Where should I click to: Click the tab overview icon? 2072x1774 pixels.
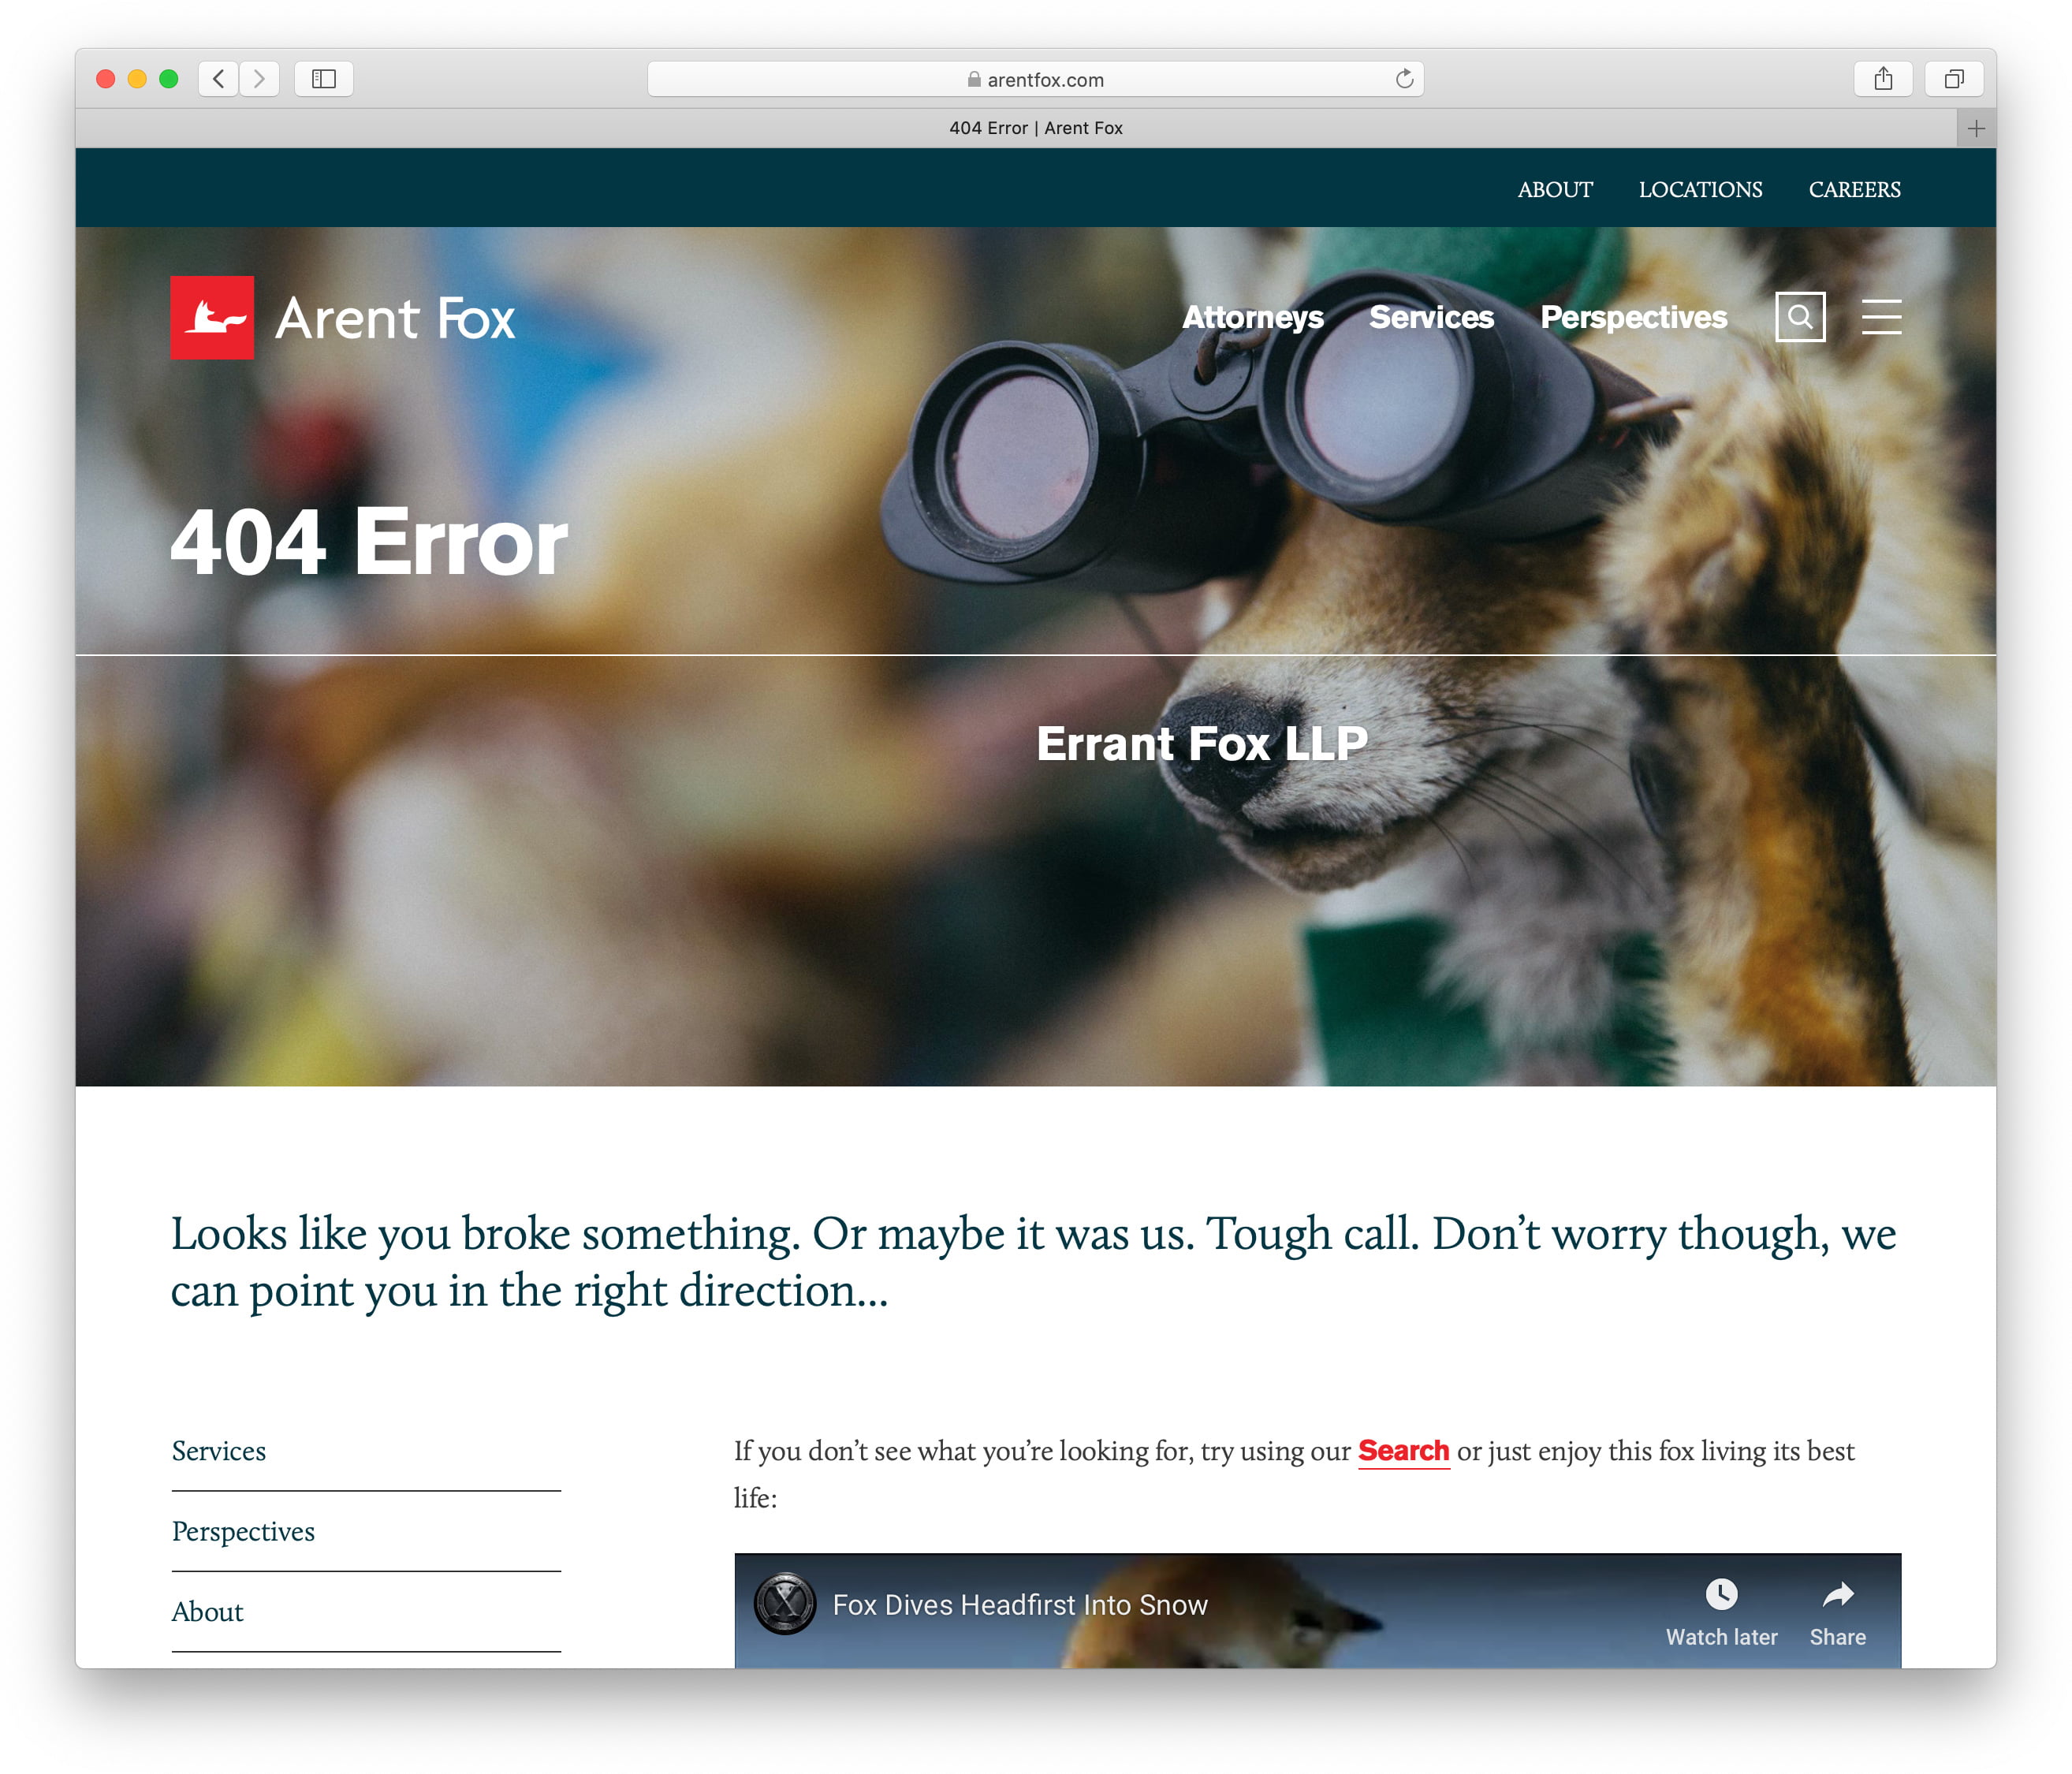click(x=1951, y=32)
